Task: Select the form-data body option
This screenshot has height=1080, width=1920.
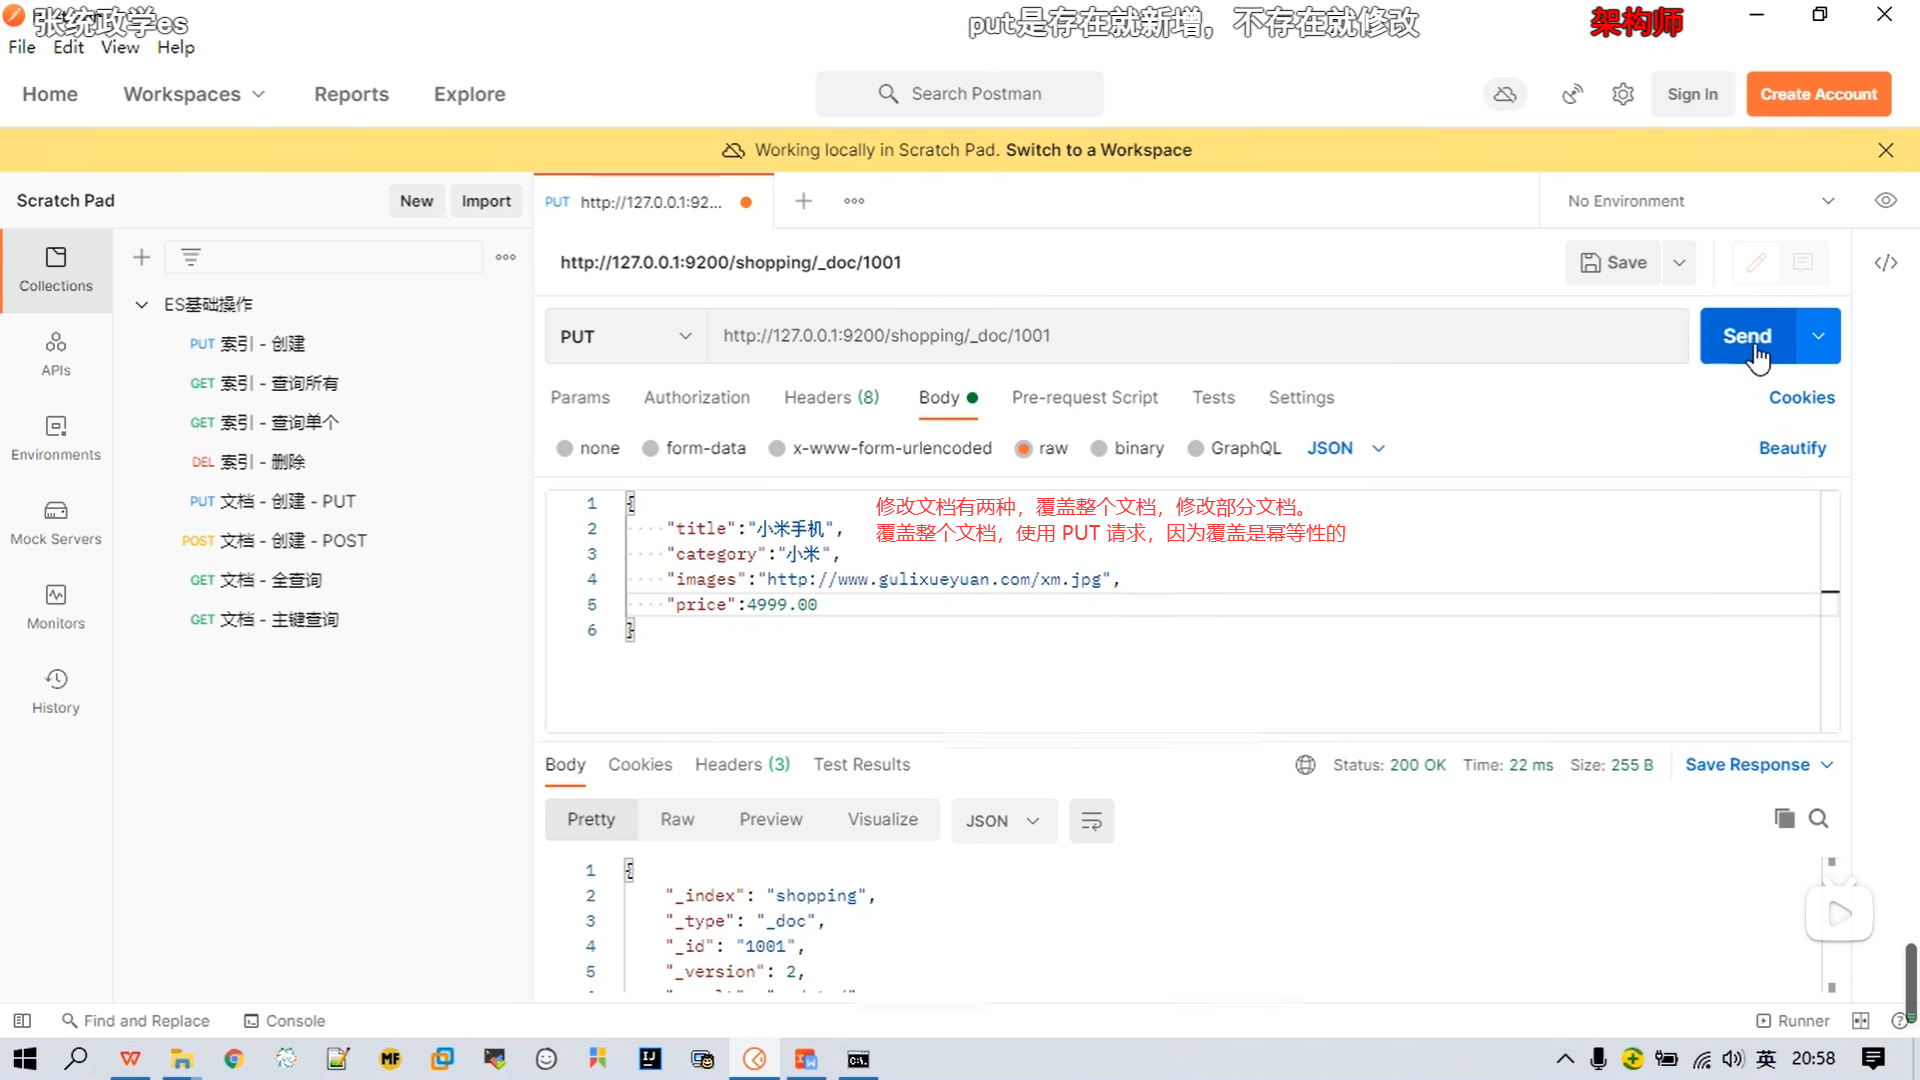Action: click(x=651, y=449)
